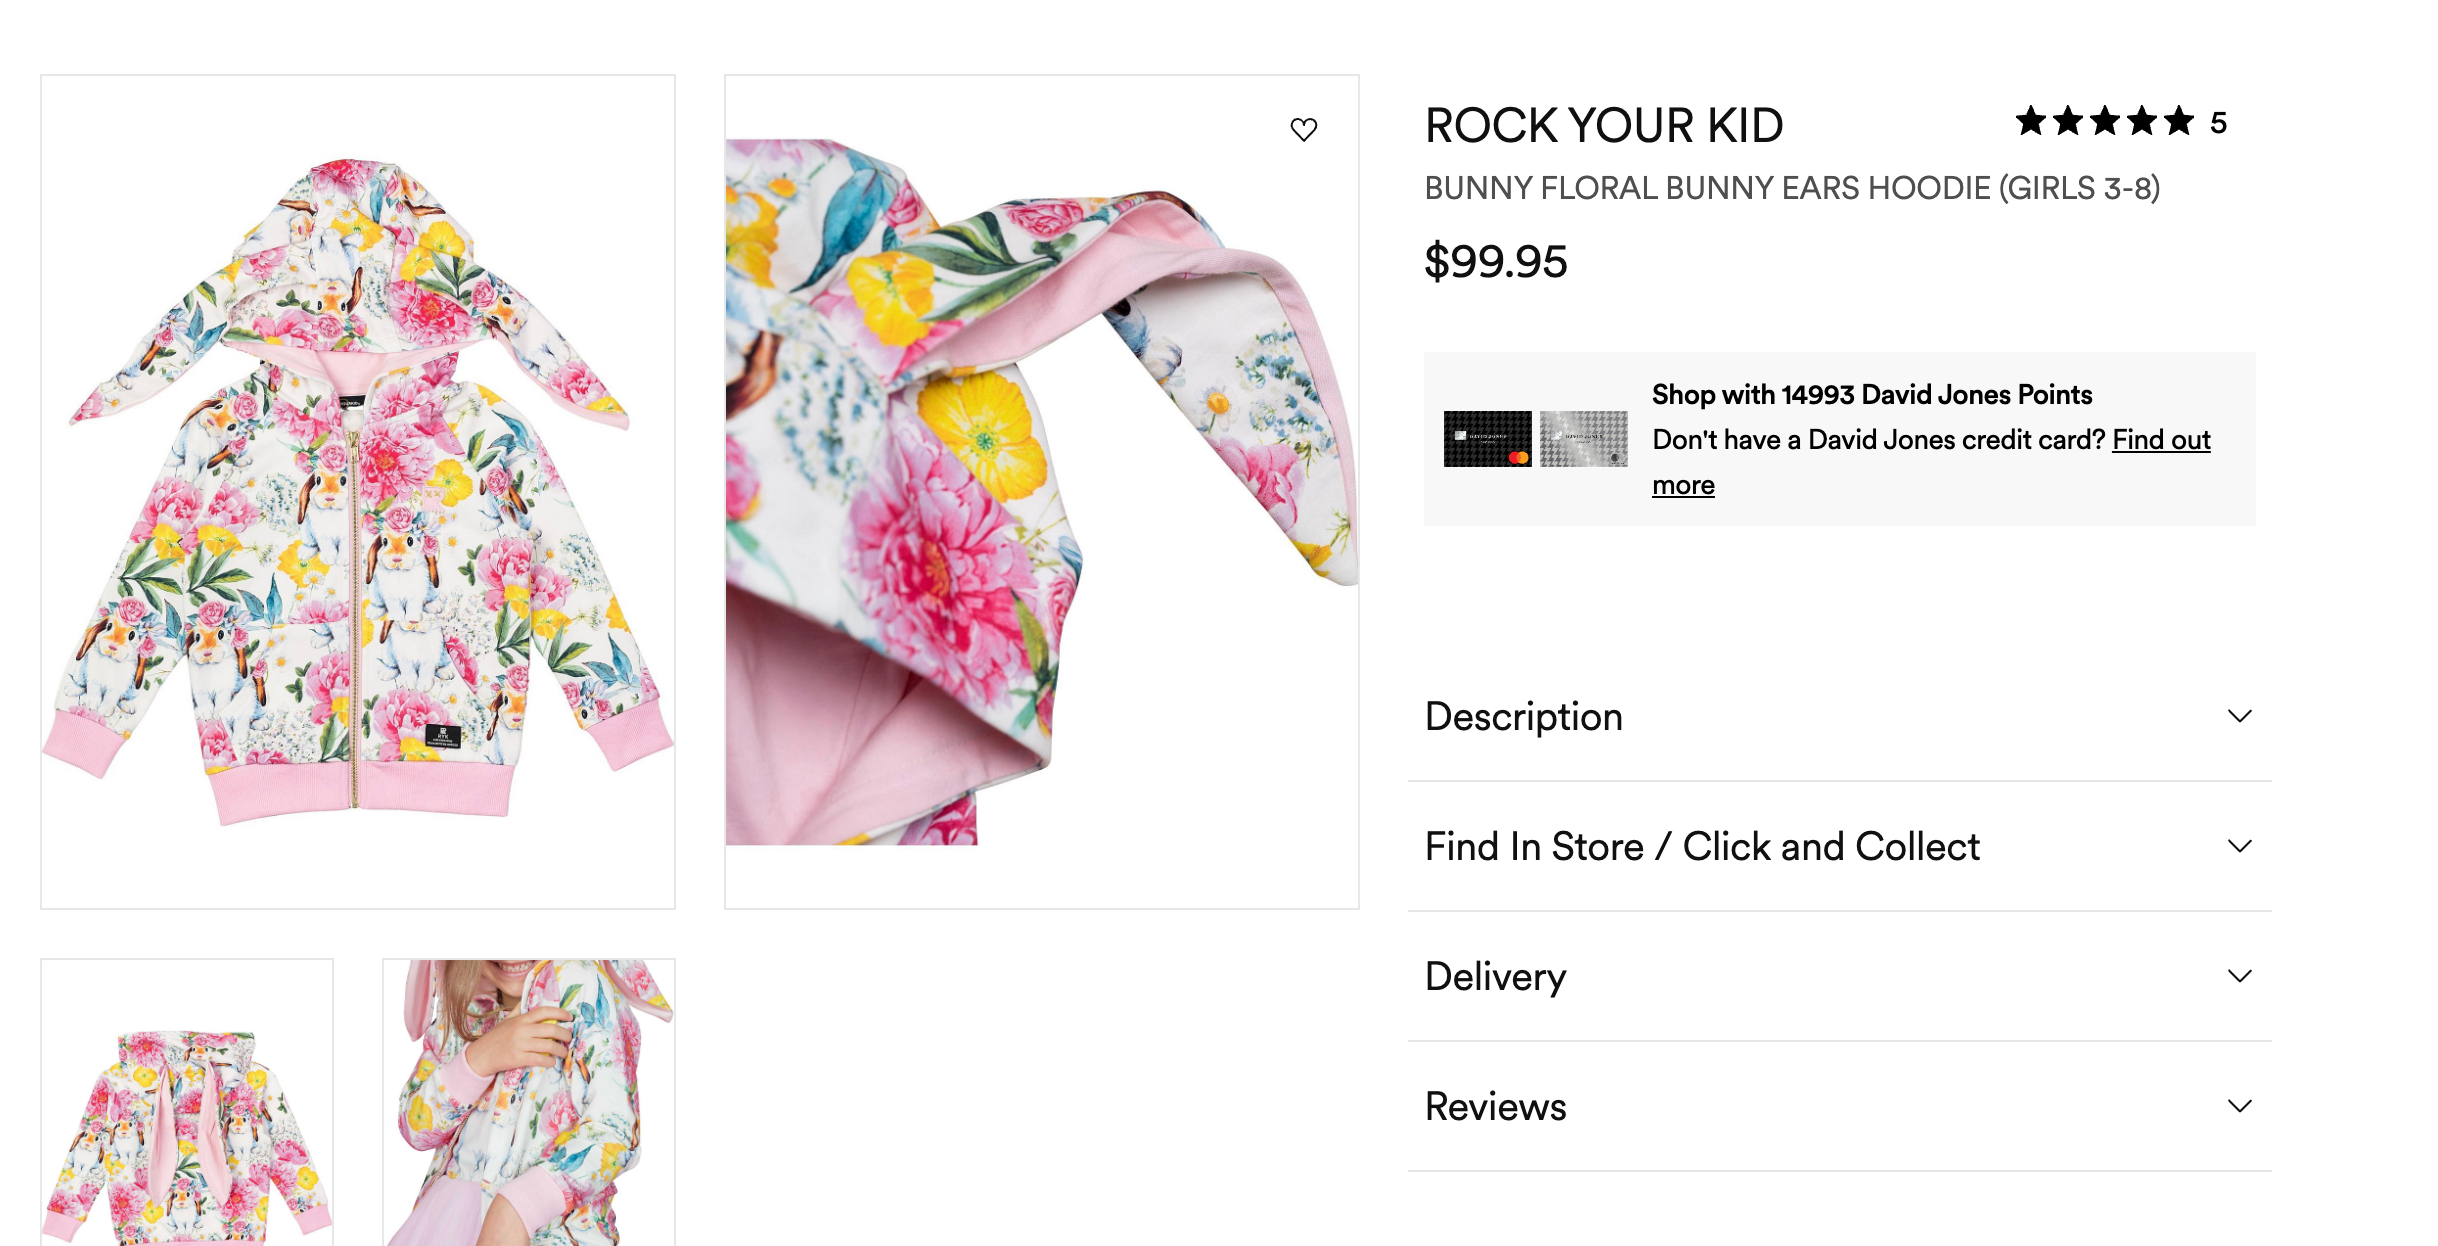Open the Find out more link
This screenshot has width=2438, height=1246.
[x=2160, y=440]
